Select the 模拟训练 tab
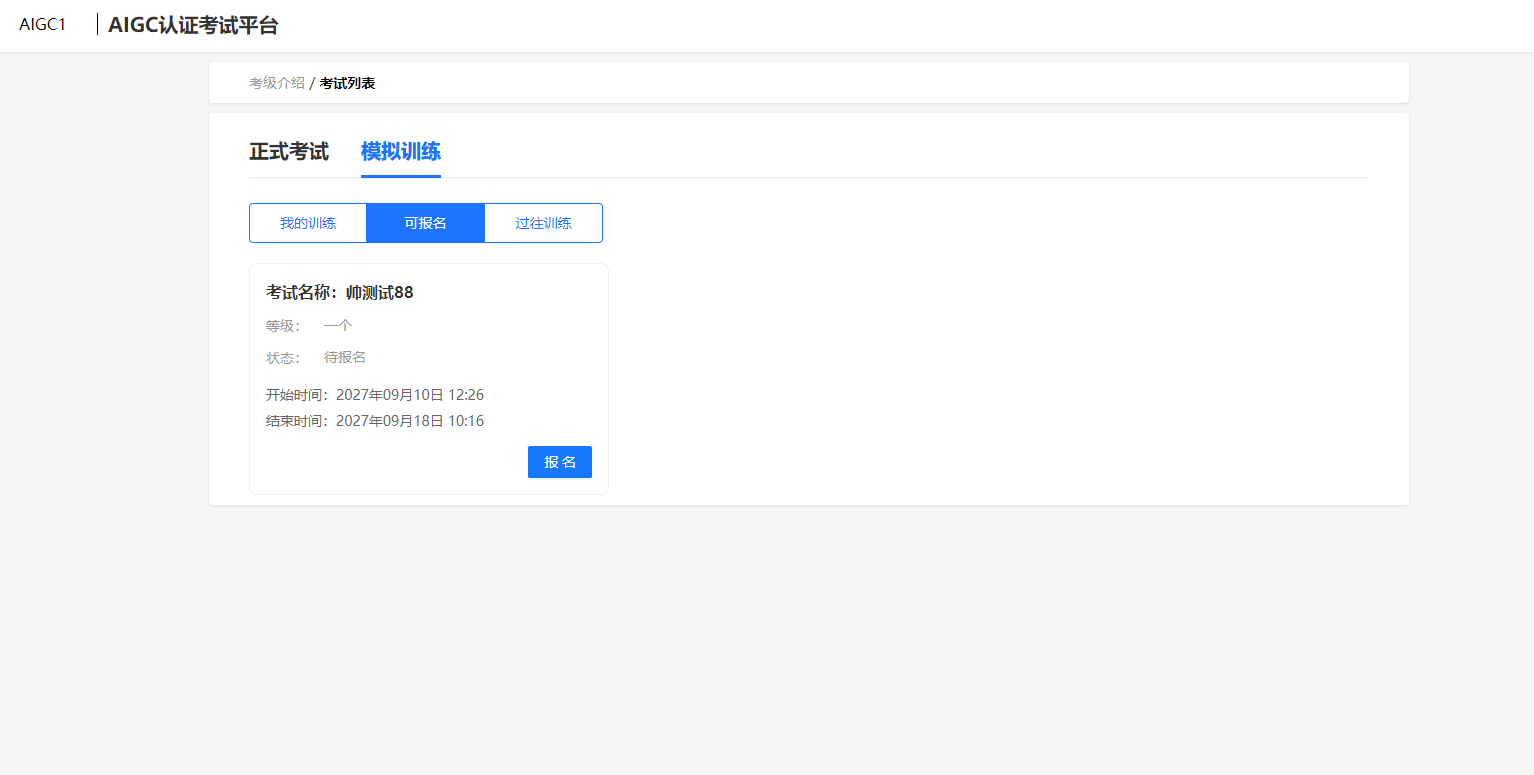The image size is (1534, 775). (x=401, y=152)
